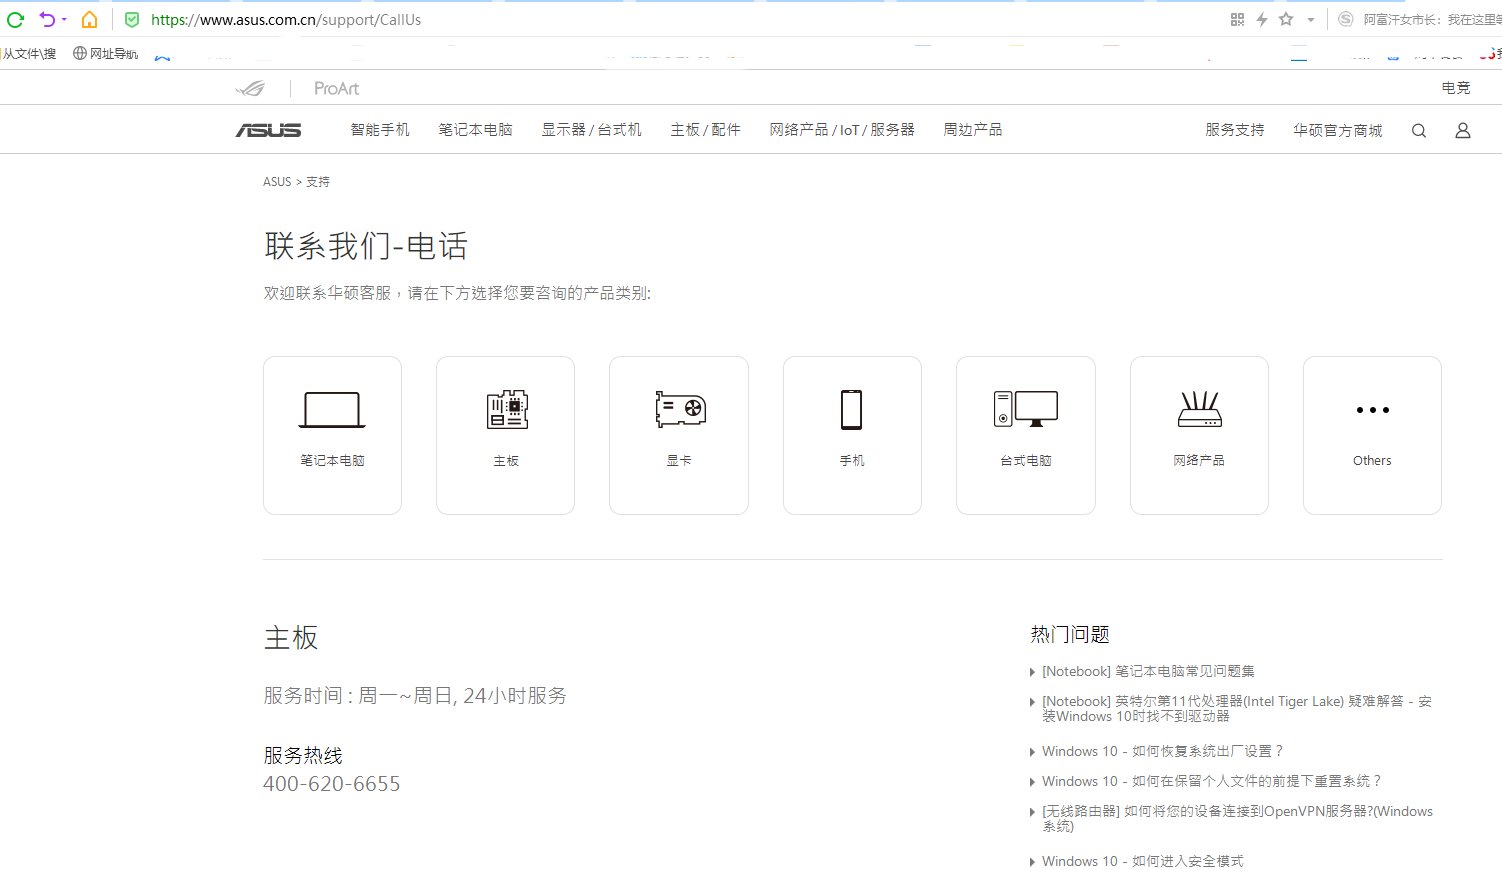Open the 主板 / 配件 navigation menu

click(705, 130)
